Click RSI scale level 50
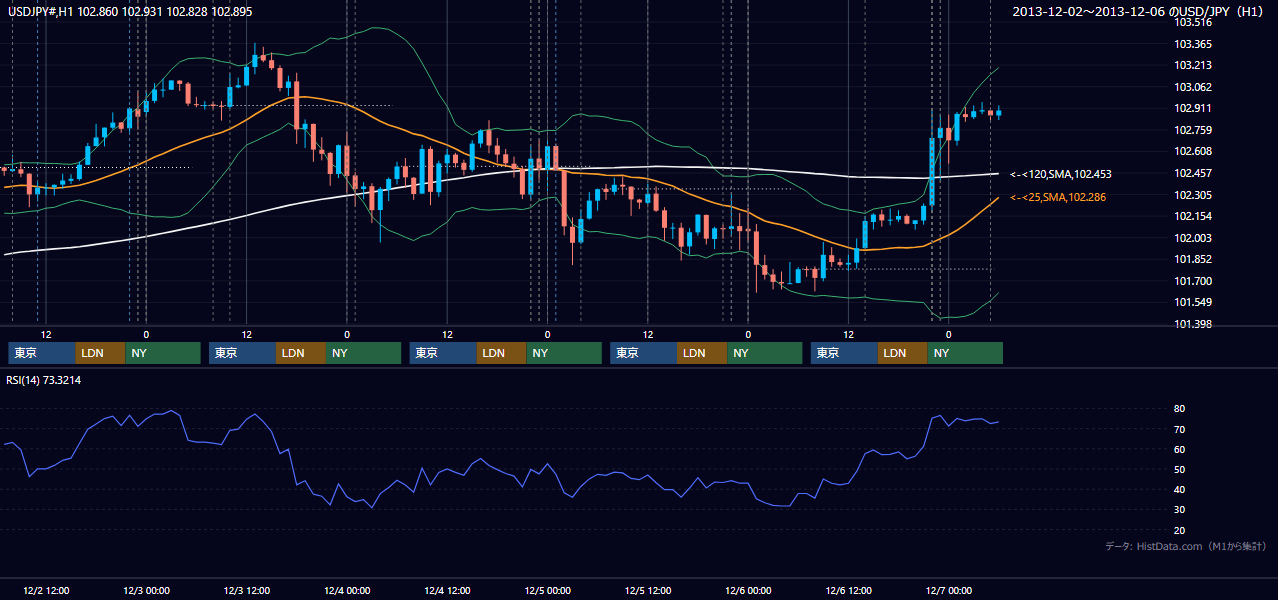 click(x=1180, y=469)
